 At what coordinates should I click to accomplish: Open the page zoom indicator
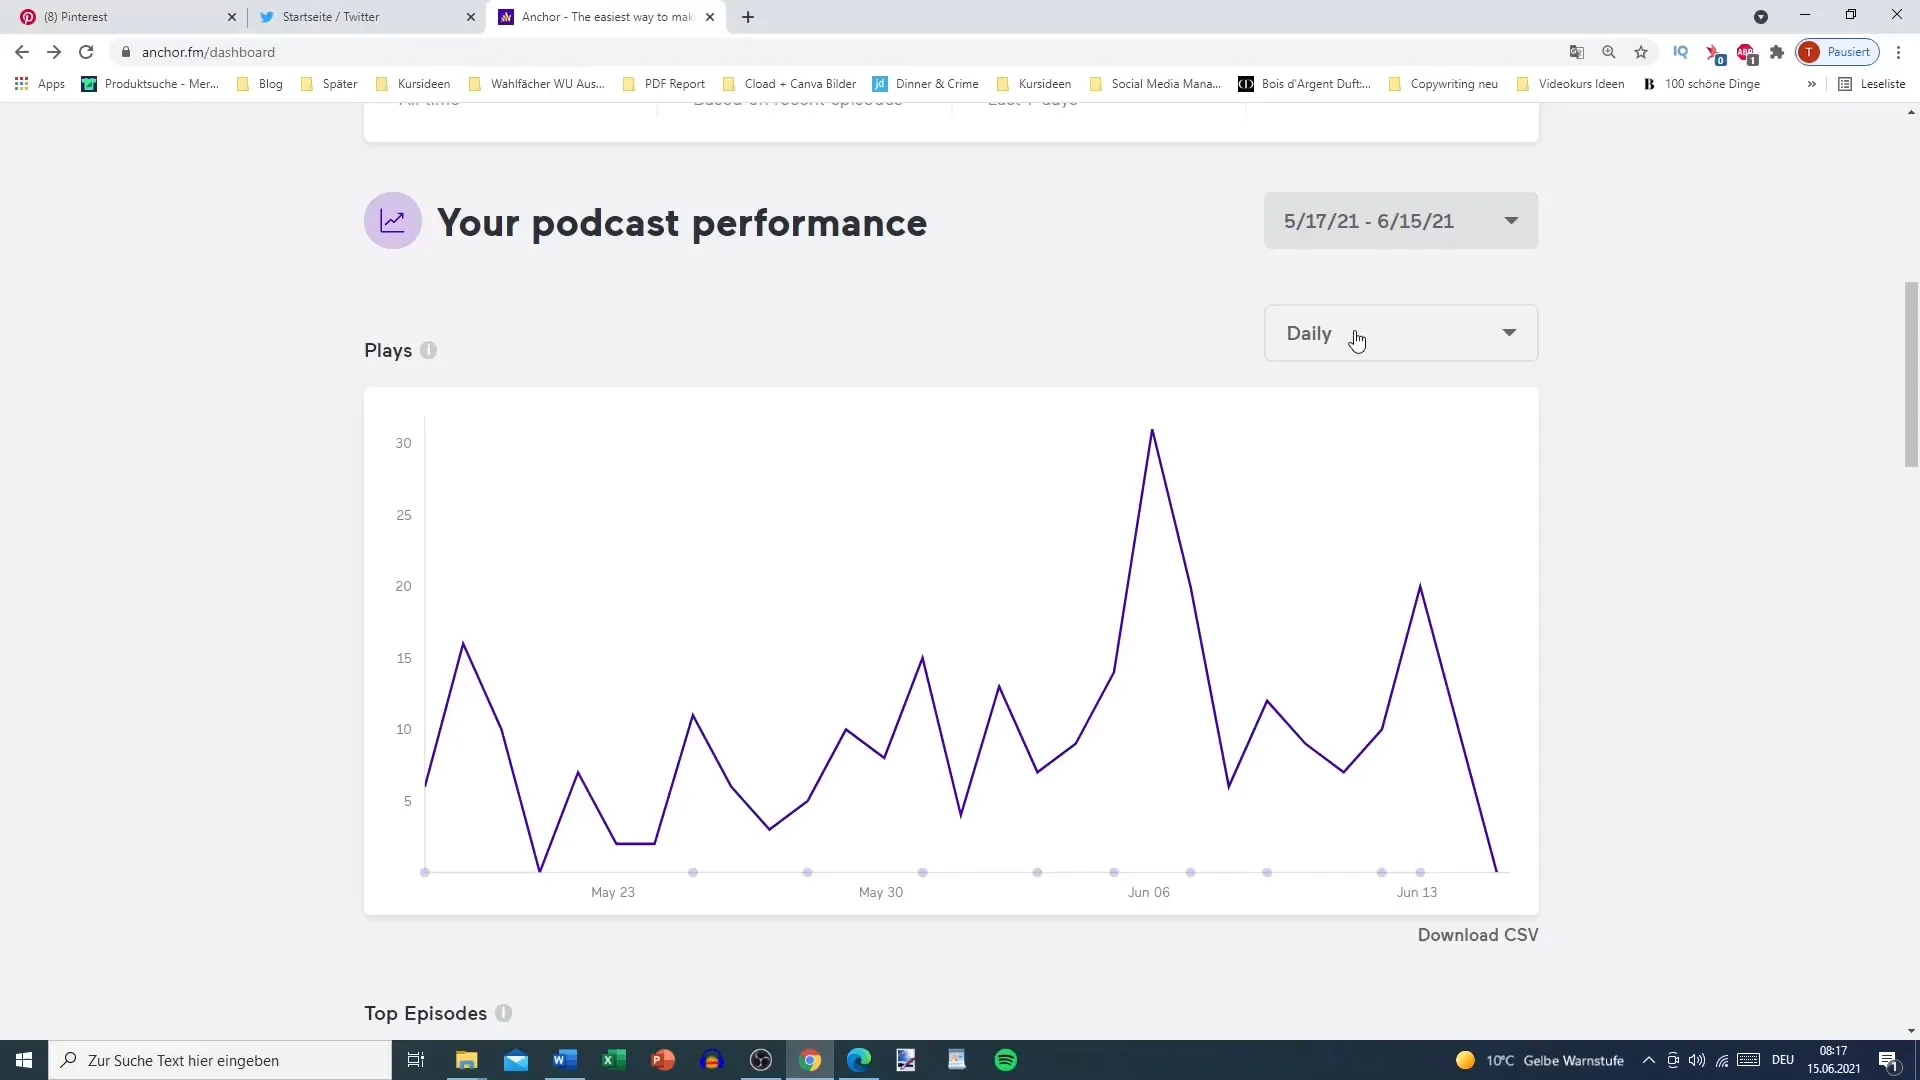pyautogui.click(x=1609, y=52)
